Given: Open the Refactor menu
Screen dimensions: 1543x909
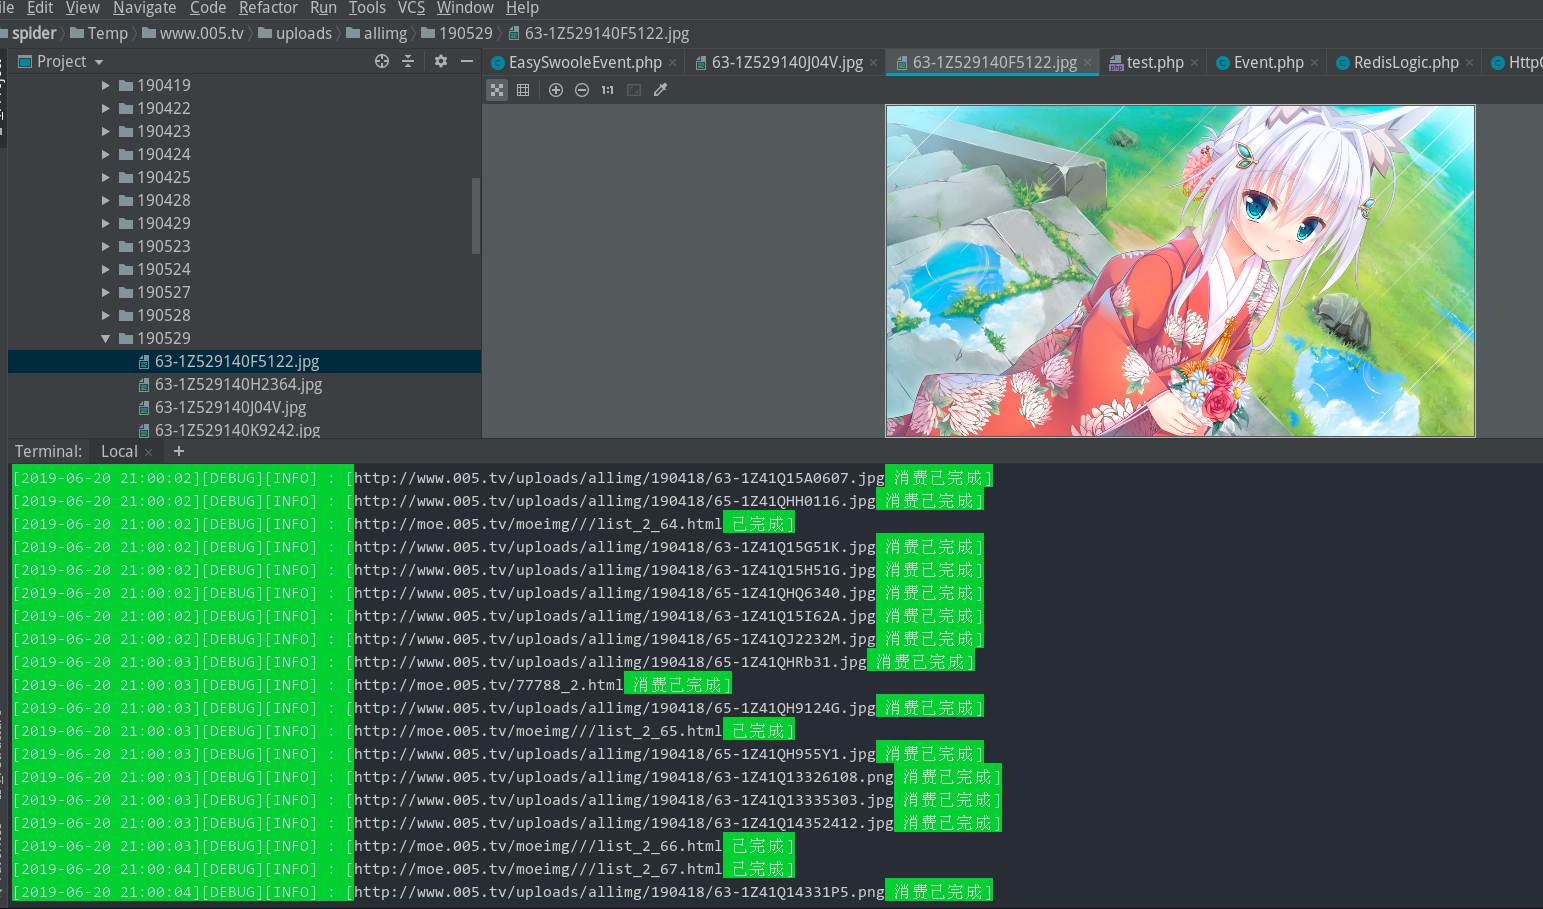Looking at the screenshot, I should [x=268, y=8].
